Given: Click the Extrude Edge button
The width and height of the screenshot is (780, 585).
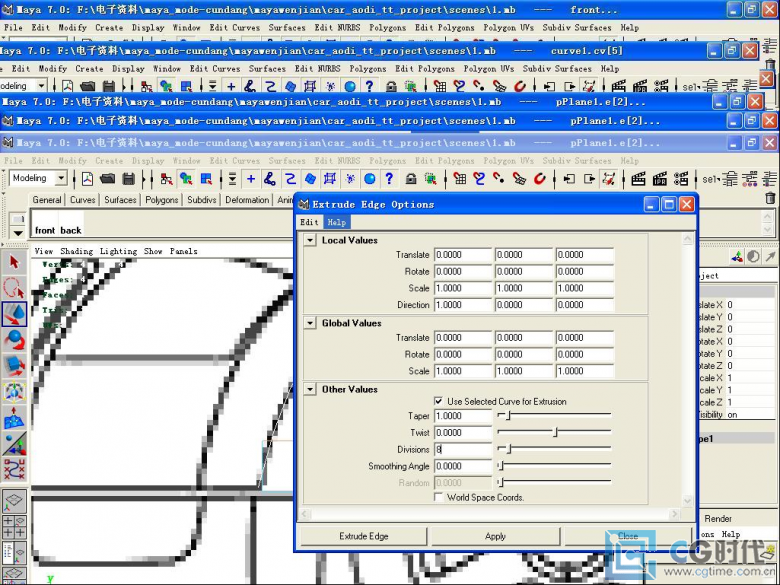Looking at the screenshot, I should [x=364, y=536].
